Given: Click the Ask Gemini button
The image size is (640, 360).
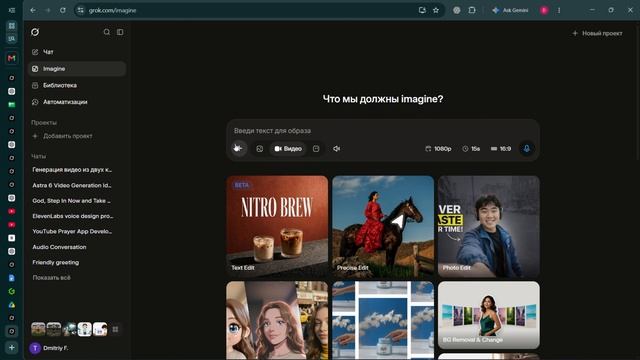Looking at the screenshot, I should (x=510, y=10).
